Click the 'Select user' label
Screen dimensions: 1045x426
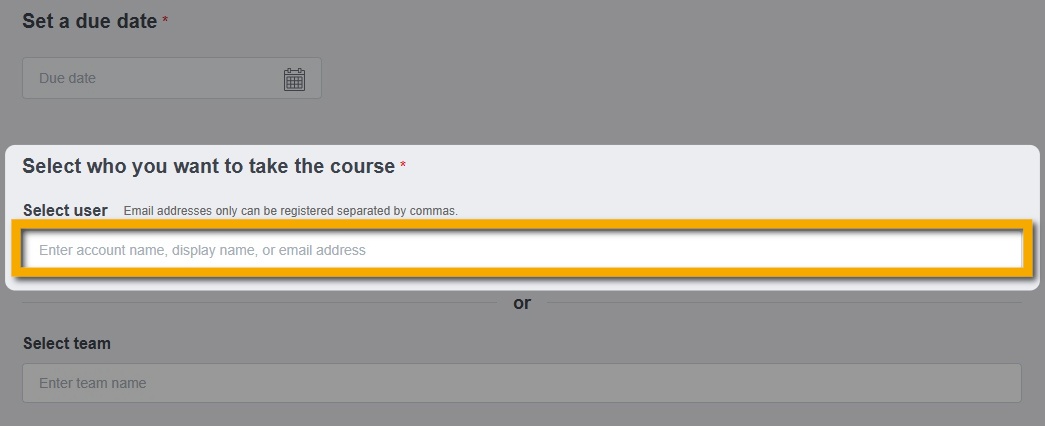point(65,210)
